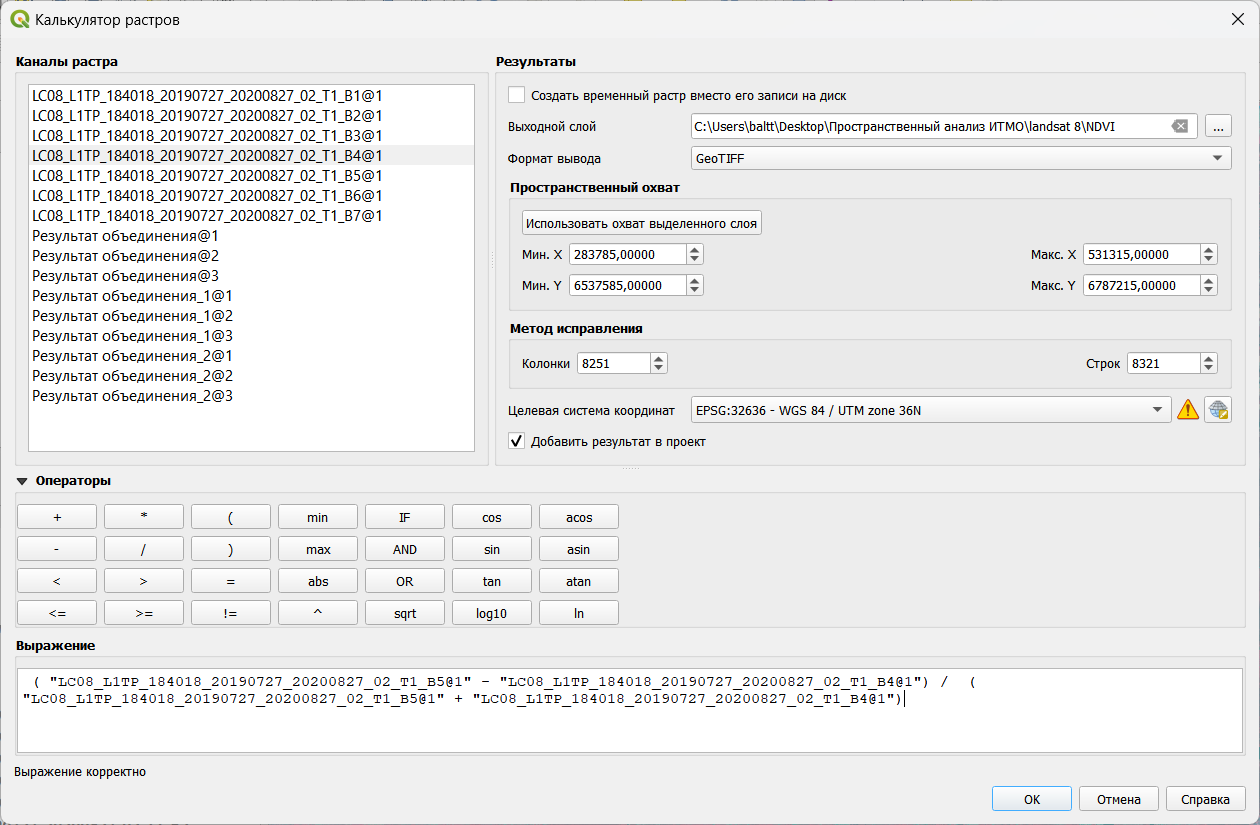Collapse the Operators section

[22, 481]
